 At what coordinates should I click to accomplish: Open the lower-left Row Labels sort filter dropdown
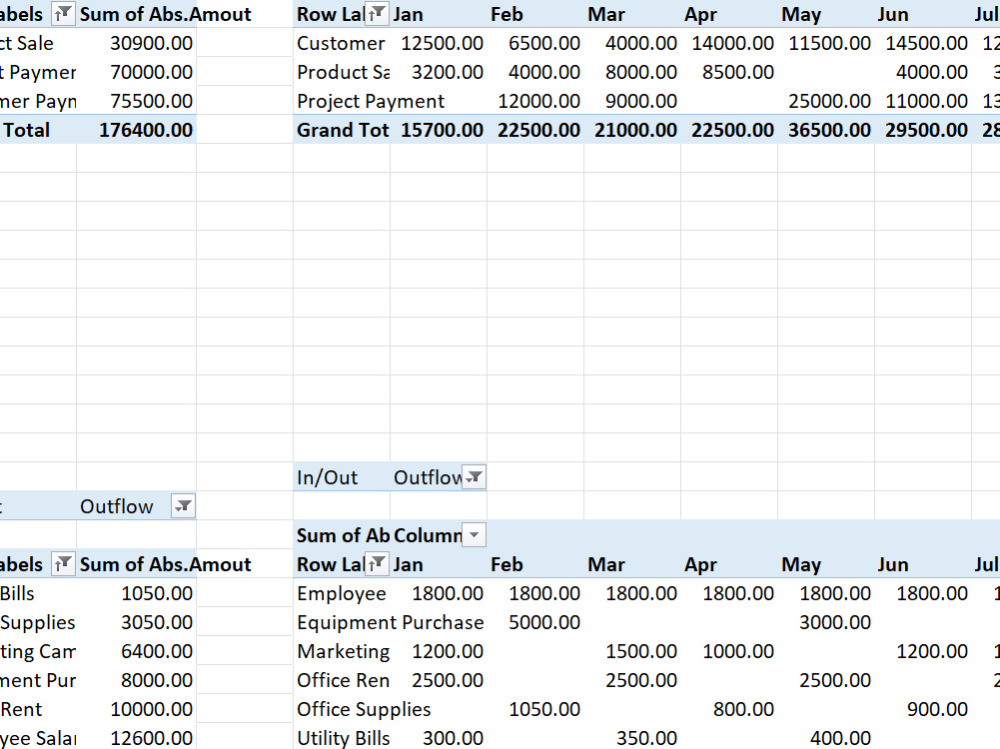pos(62,564)
